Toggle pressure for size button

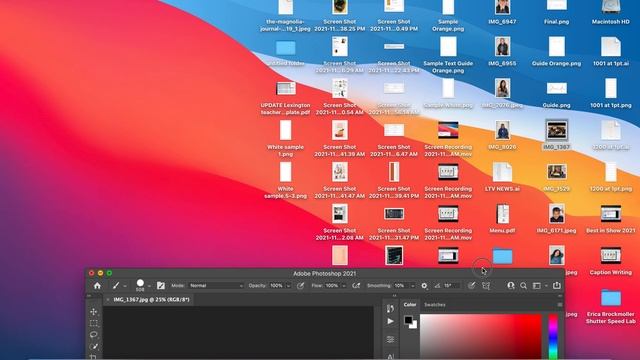point(471,286)
